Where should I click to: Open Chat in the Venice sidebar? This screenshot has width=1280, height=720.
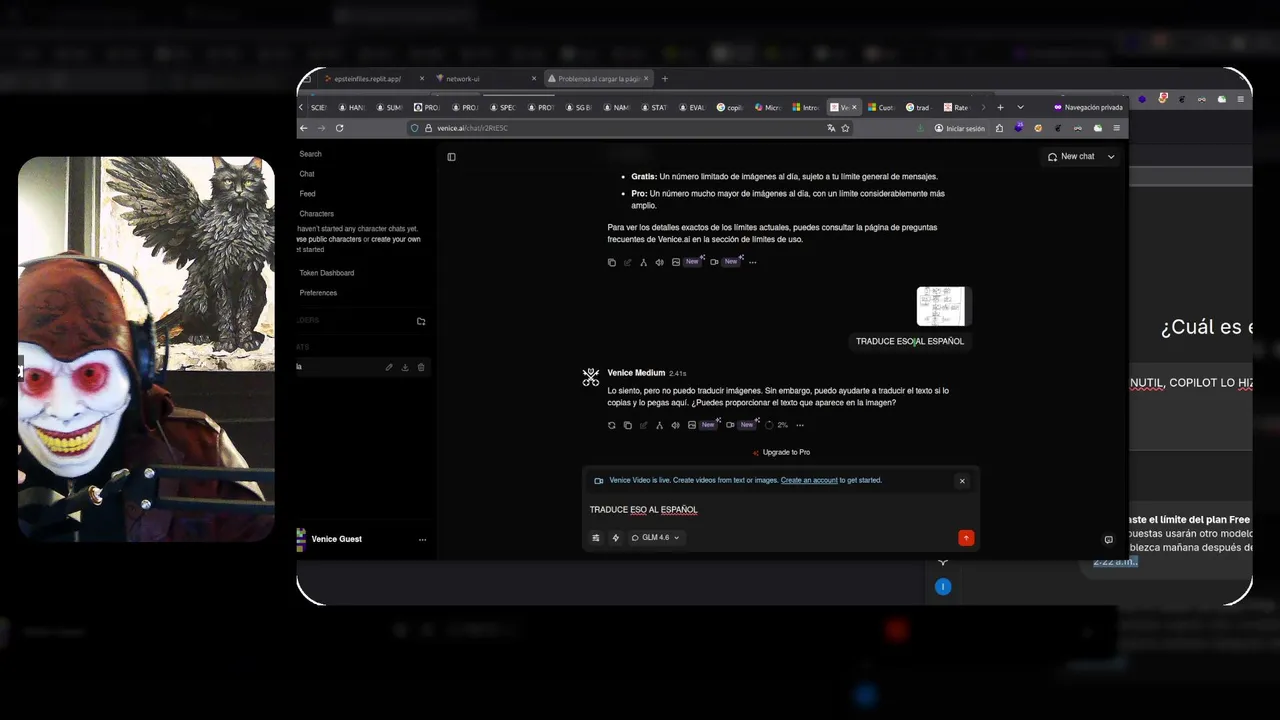307,174
